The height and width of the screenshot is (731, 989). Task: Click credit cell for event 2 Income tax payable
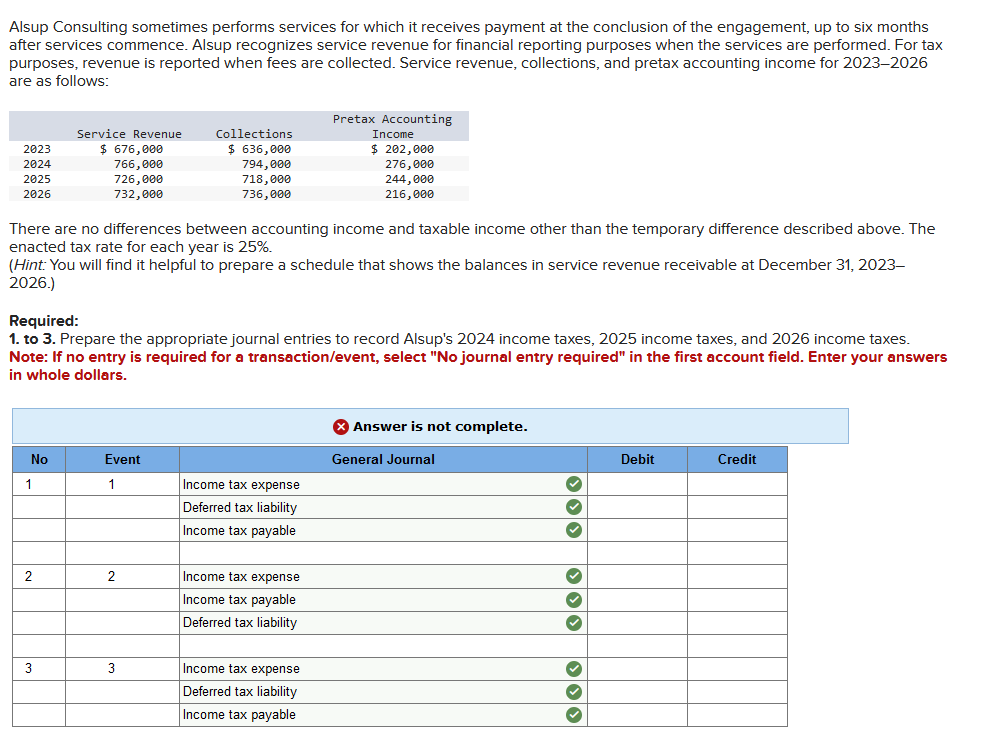[737, 599]
